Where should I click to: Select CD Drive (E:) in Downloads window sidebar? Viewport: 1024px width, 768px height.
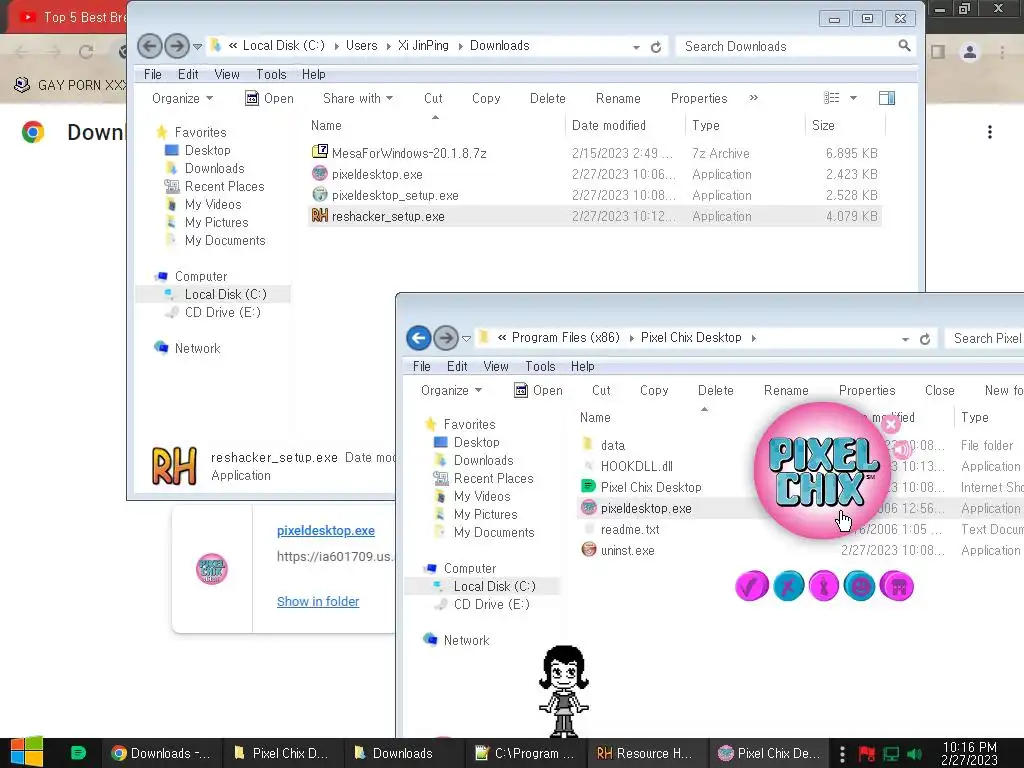click(222, 312)
